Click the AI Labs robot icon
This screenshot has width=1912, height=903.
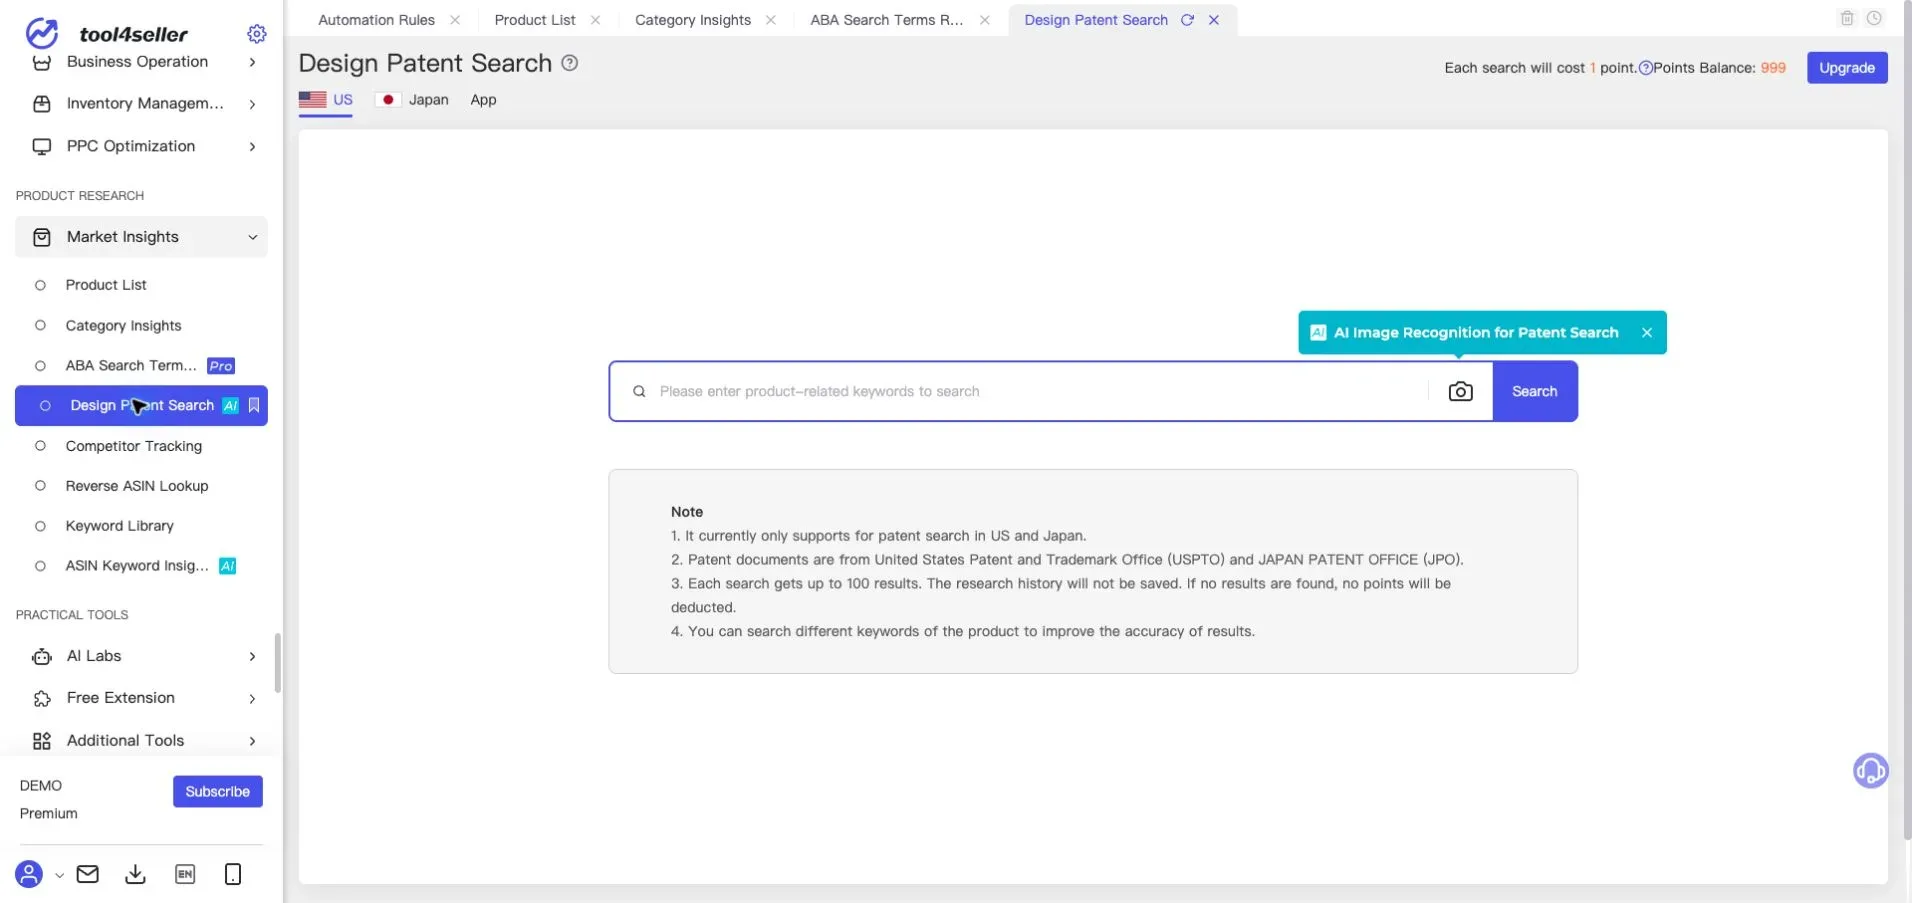pyautogui.click(x=42, y=656)
